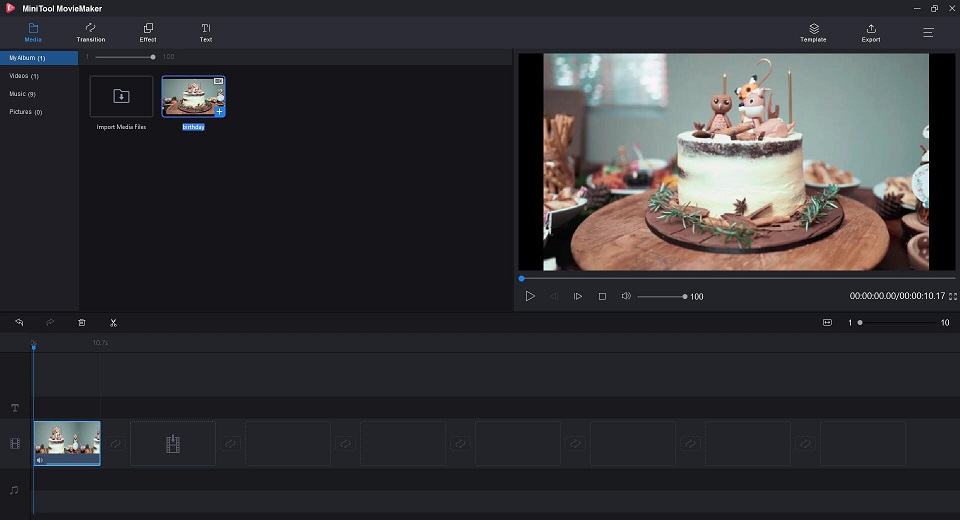Open the Template library
Screen dimensions: 960x520
coord(813,33)
